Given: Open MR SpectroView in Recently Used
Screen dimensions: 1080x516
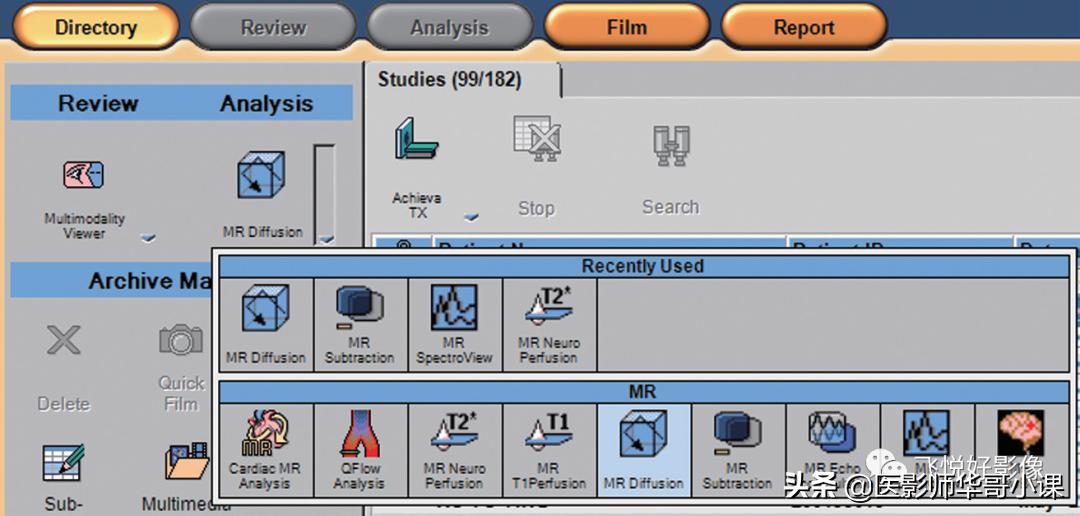Looking at the screenshot, I should [455, 324].
